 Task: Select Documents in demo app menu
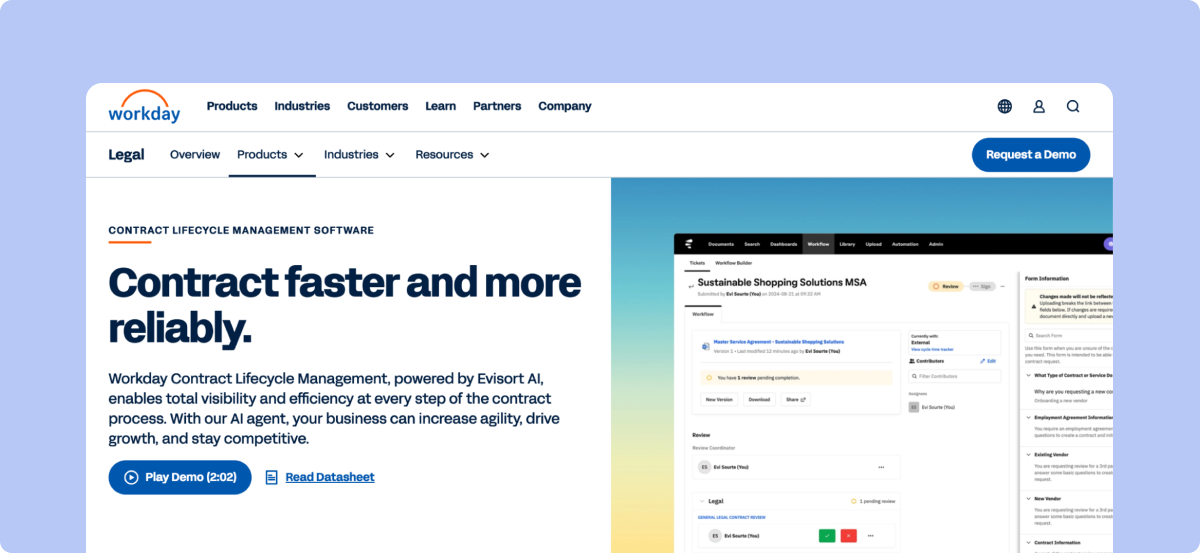pyautogui.click(x=721, y=244)
